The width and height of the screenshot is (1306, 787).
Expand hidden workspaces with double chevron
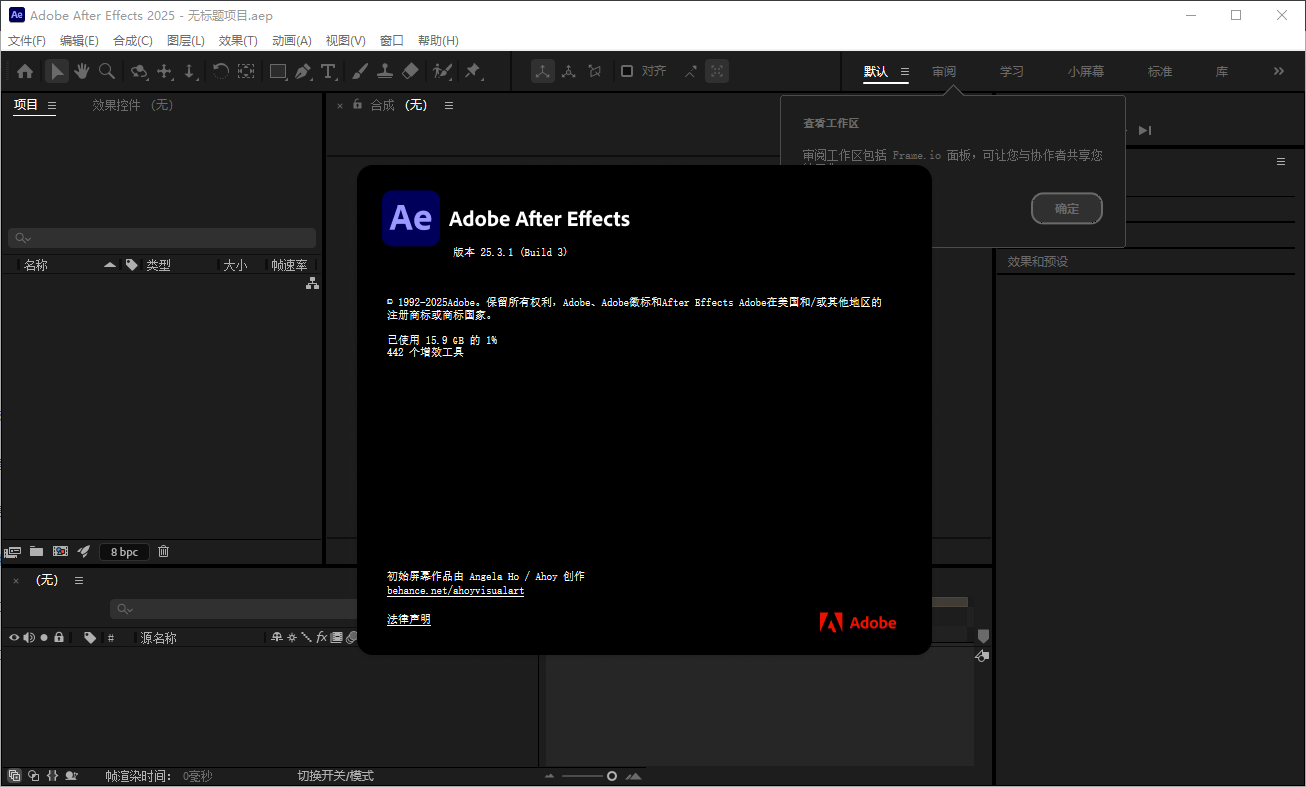point(1278,71)
